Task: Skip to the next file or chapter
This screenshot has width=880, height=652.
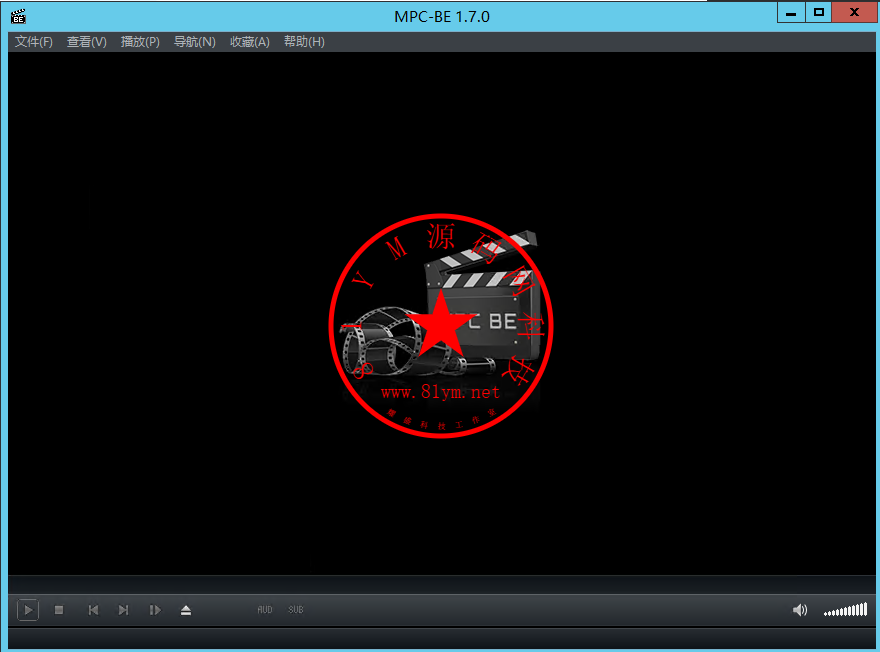Action: click(123, 610)
